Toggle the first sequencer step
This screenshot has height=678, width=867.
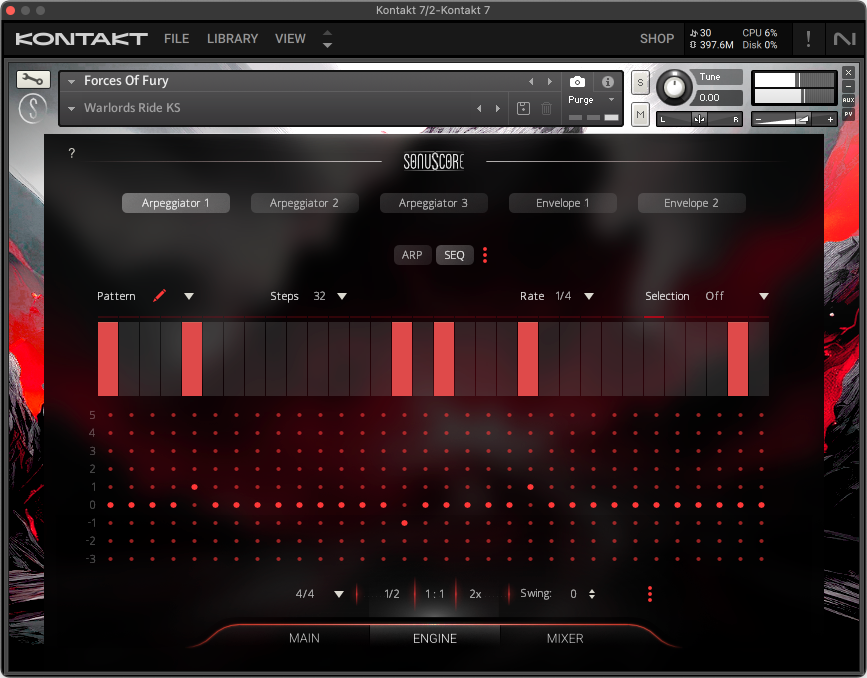tap(108, 359)
